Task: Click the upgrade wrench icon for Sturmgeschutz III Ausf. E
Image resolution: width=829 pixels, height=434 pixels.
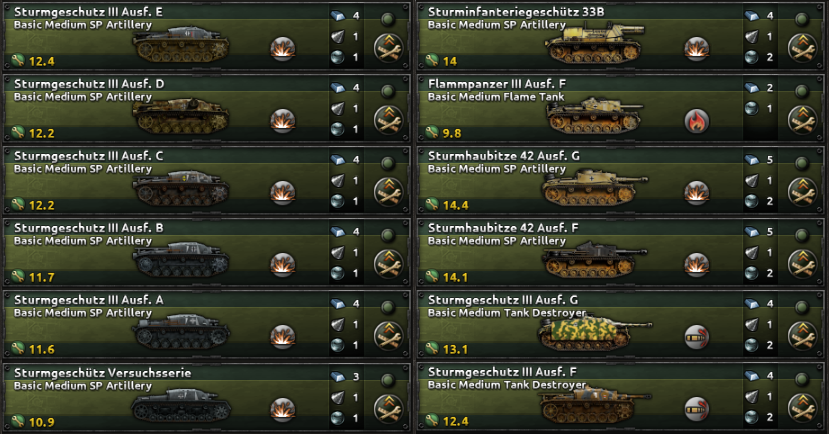Action: [x=389, y=48]
